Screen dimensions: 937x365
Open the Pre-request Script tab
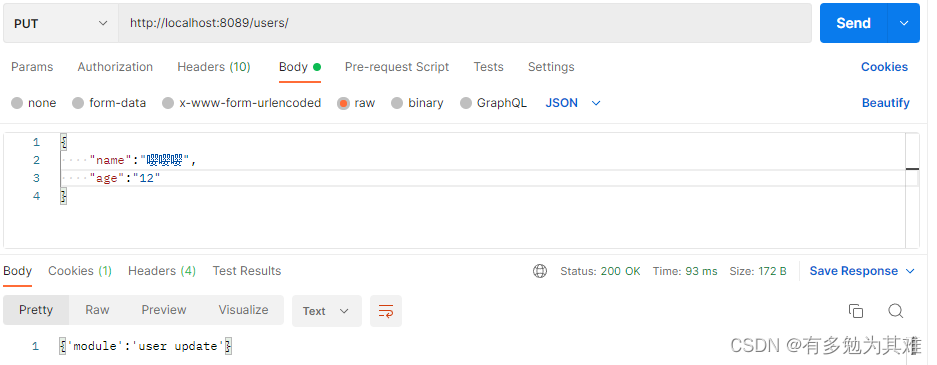(397, 67)
